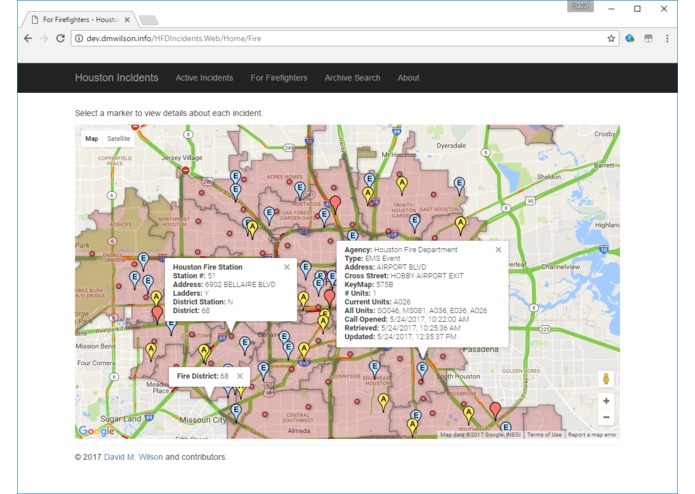
Task: Click 'Call Opened' timestamp line
Action: [x=406, y=319]
